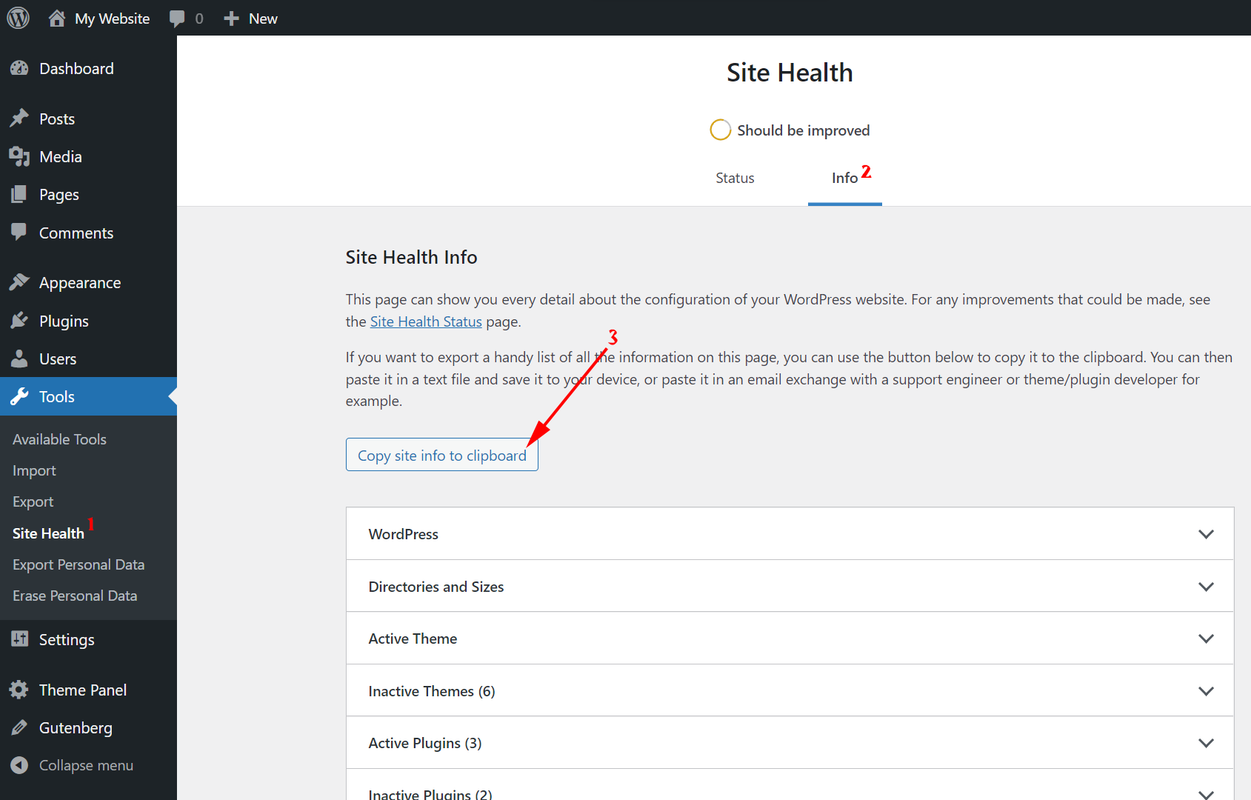
Task: Click the Theme Panel gear icon
Action: click(19, 689)
